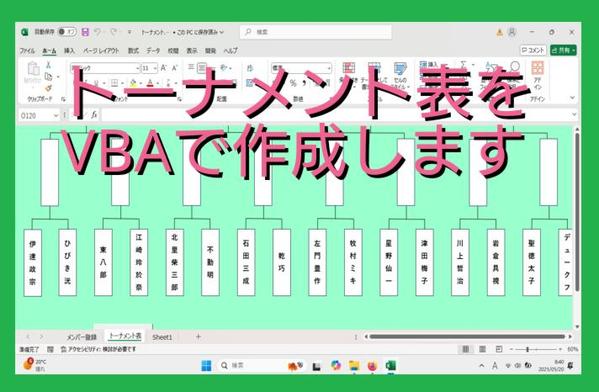Click the Save floppy disk icon
The width and height of the screenshot is (599, 392).
tap(85, 32)
